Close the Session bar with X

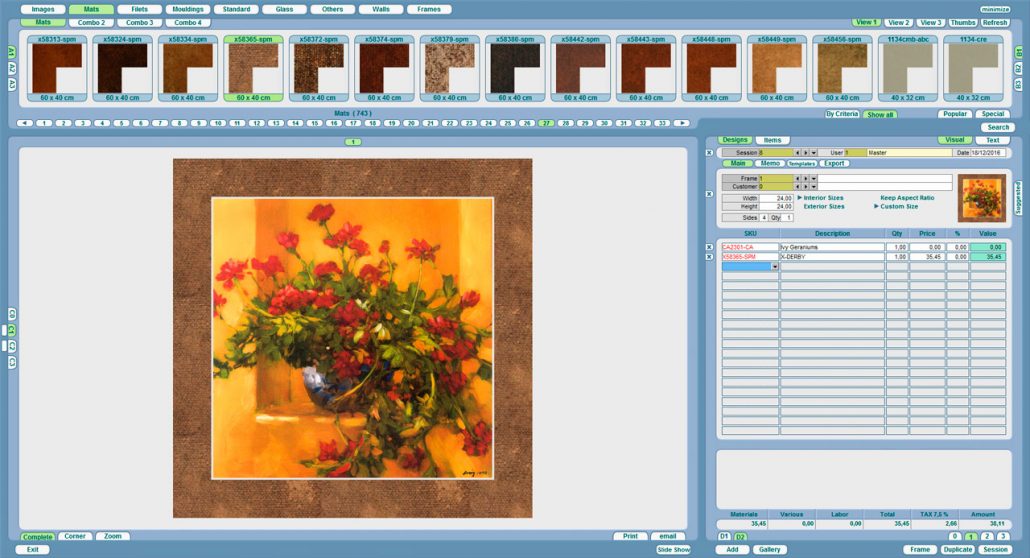(709, 152)
